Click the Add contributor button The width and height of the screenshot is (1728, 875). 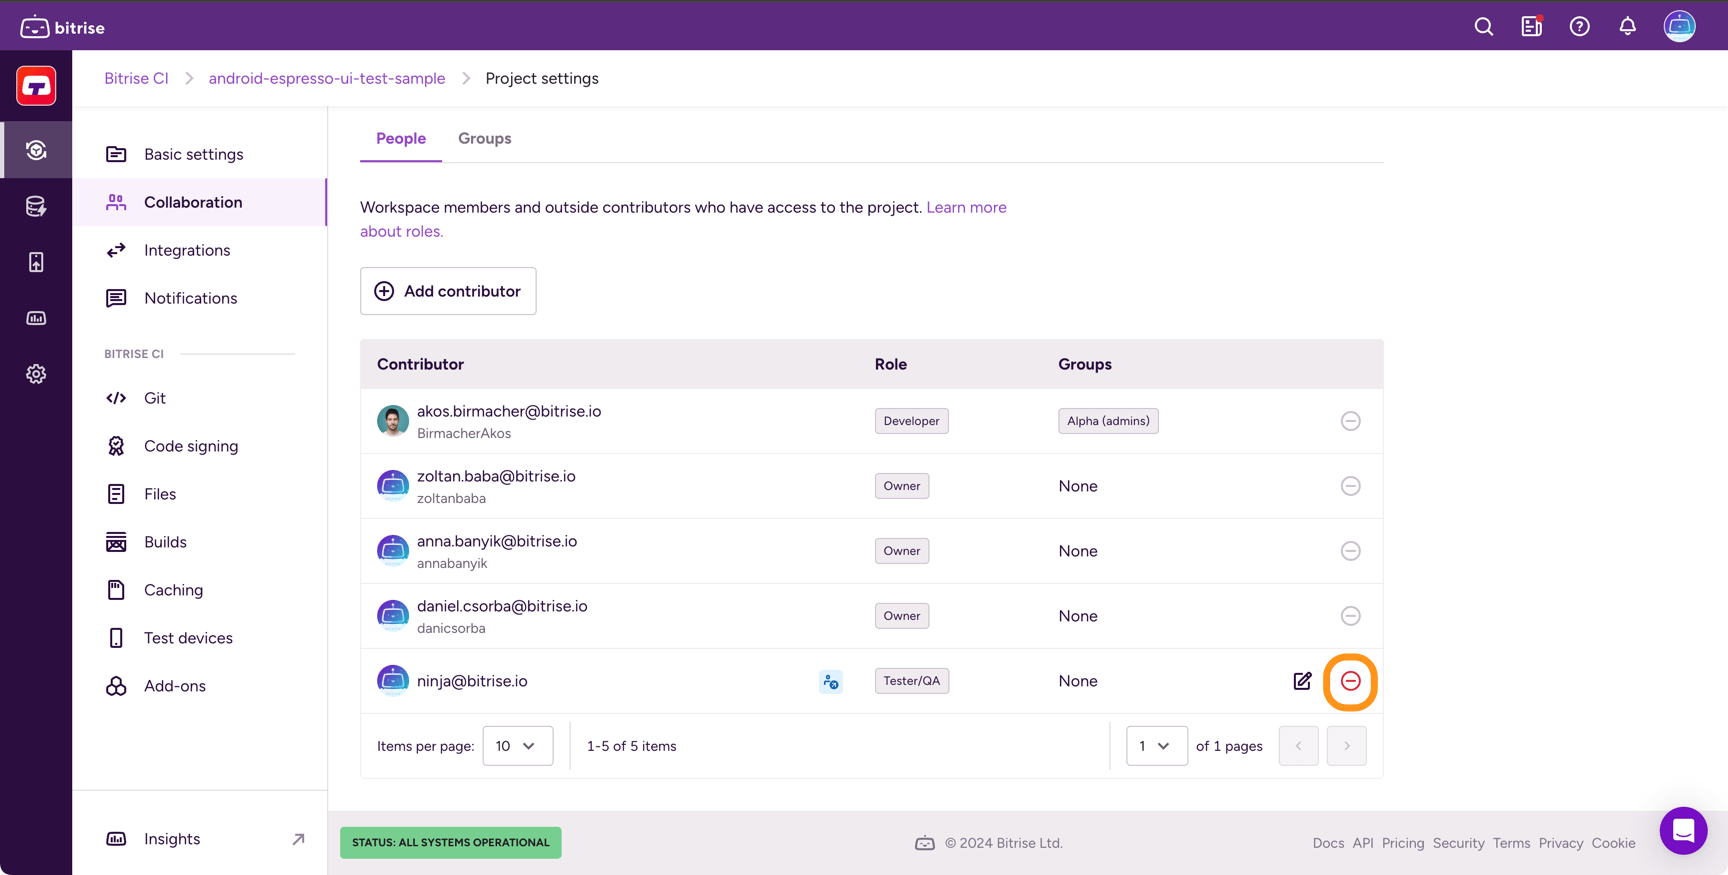pos(448,291)
